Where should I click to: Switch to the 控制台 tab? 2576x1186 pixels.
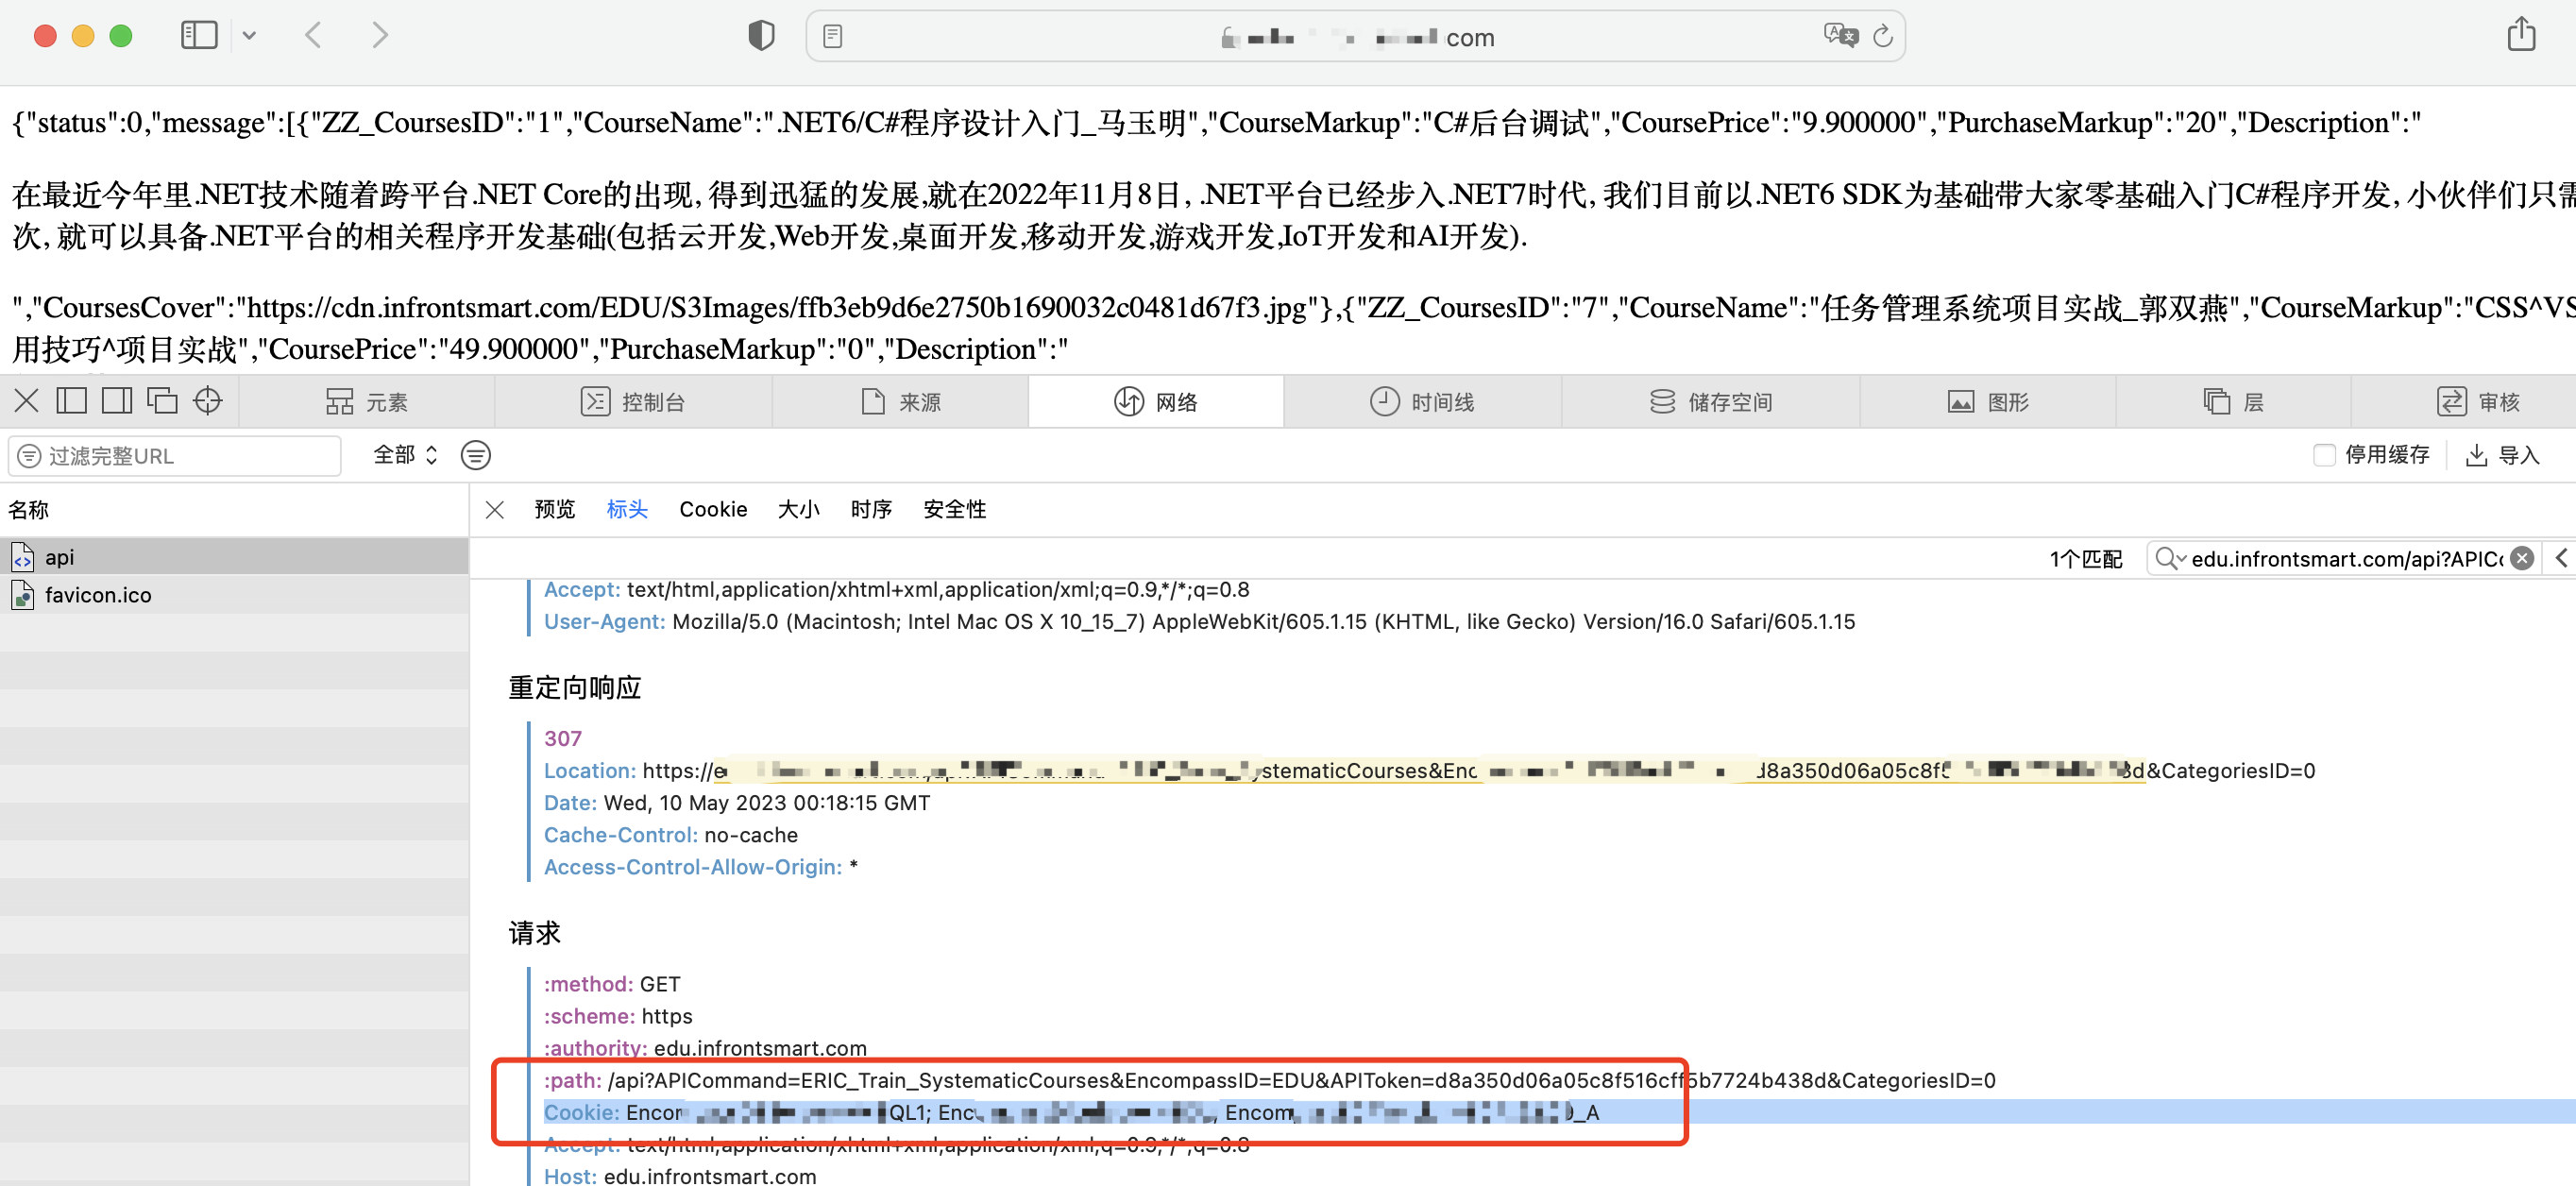pos(633,402)
